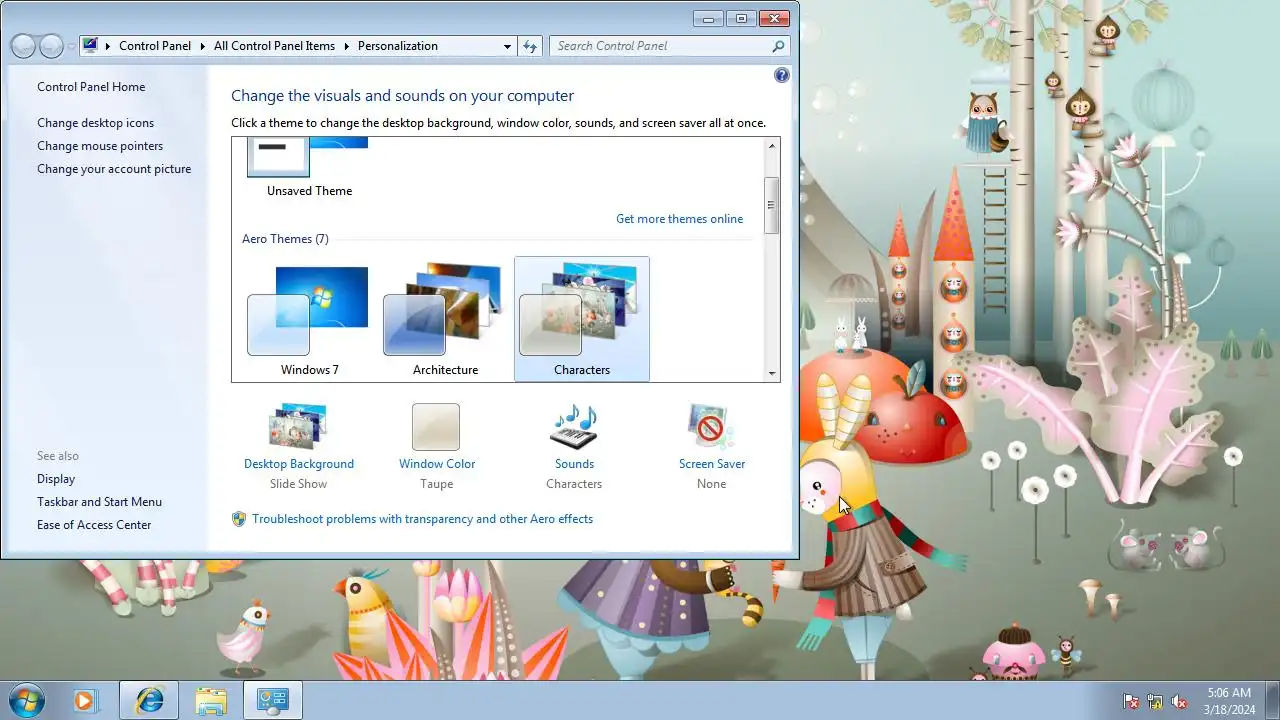This screenshot has width=1280, height=720.
Task: Select the Windows 7 theme
Action: pos(309,319)
